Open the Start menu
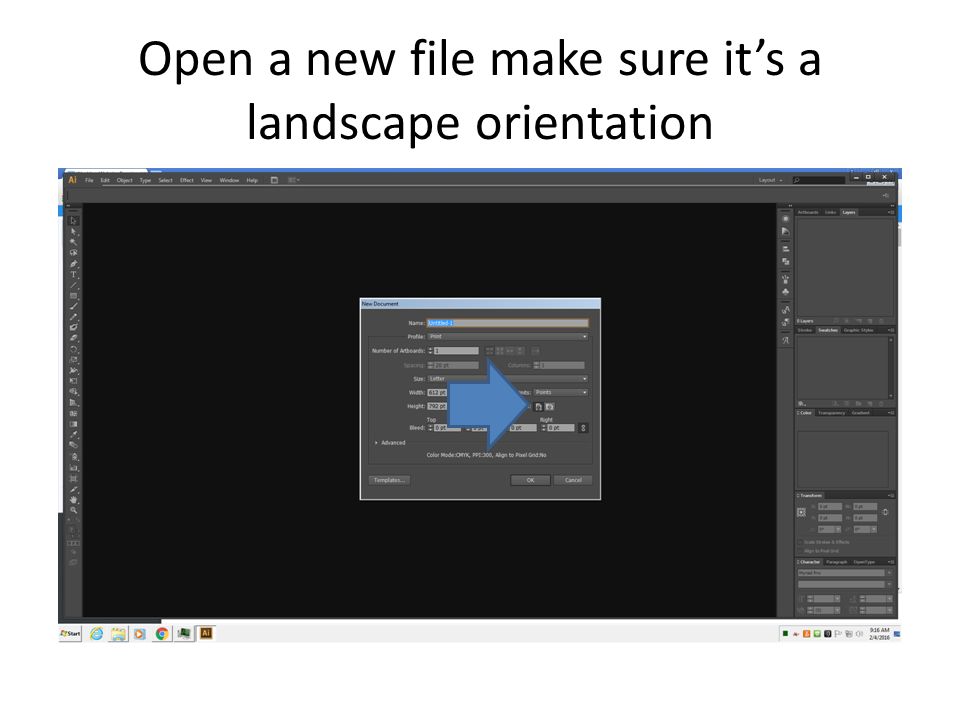 click(x=70, y=634)
